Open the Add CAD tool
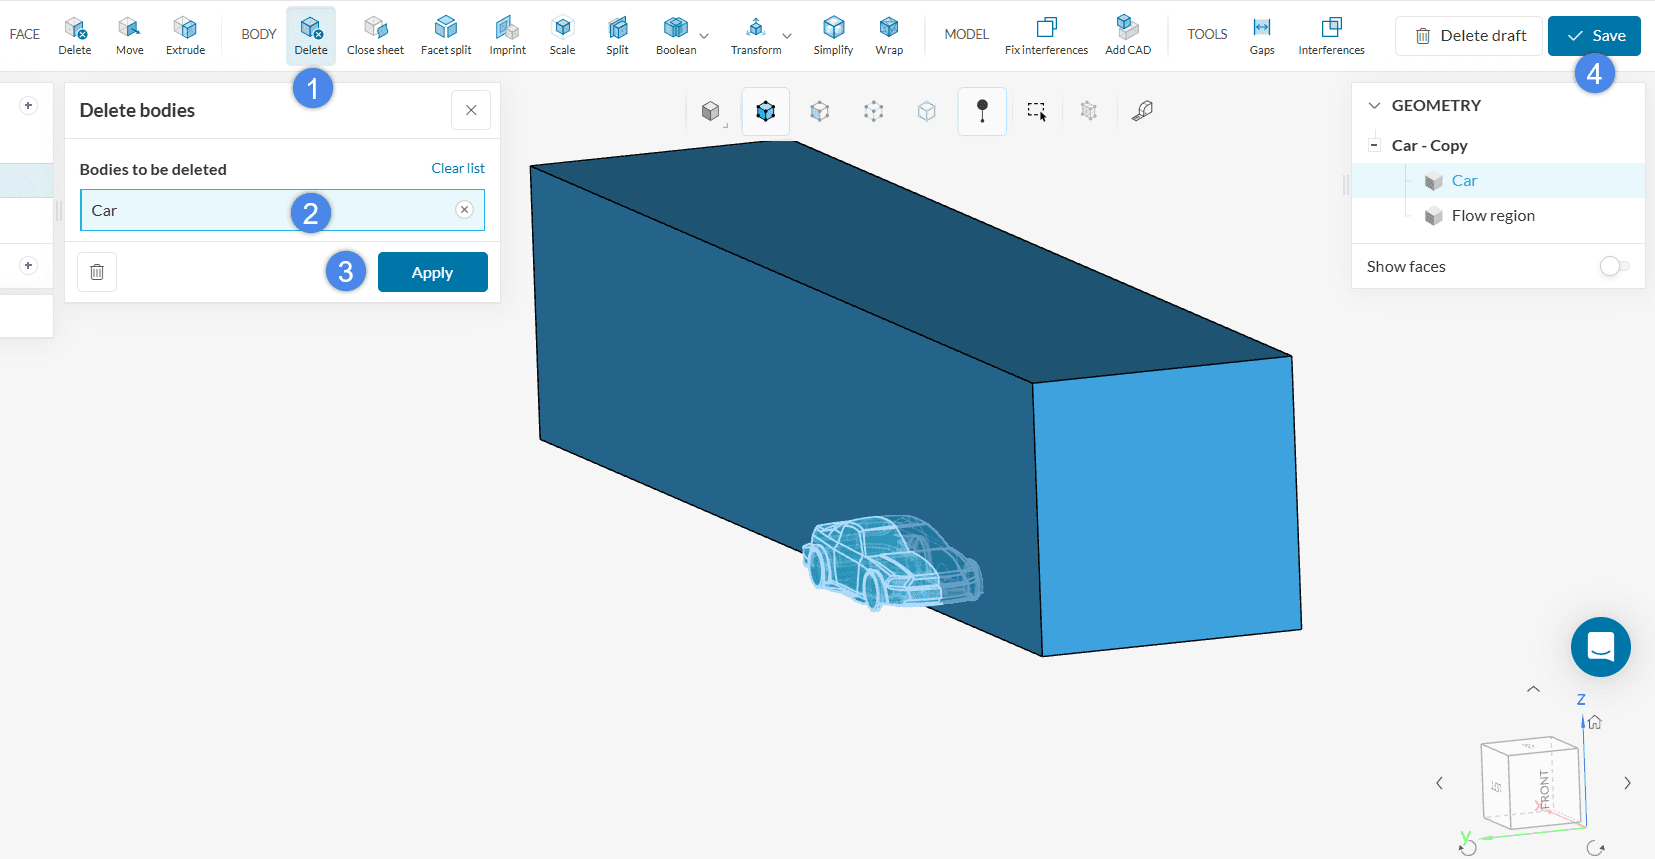 coord(1127,36)
